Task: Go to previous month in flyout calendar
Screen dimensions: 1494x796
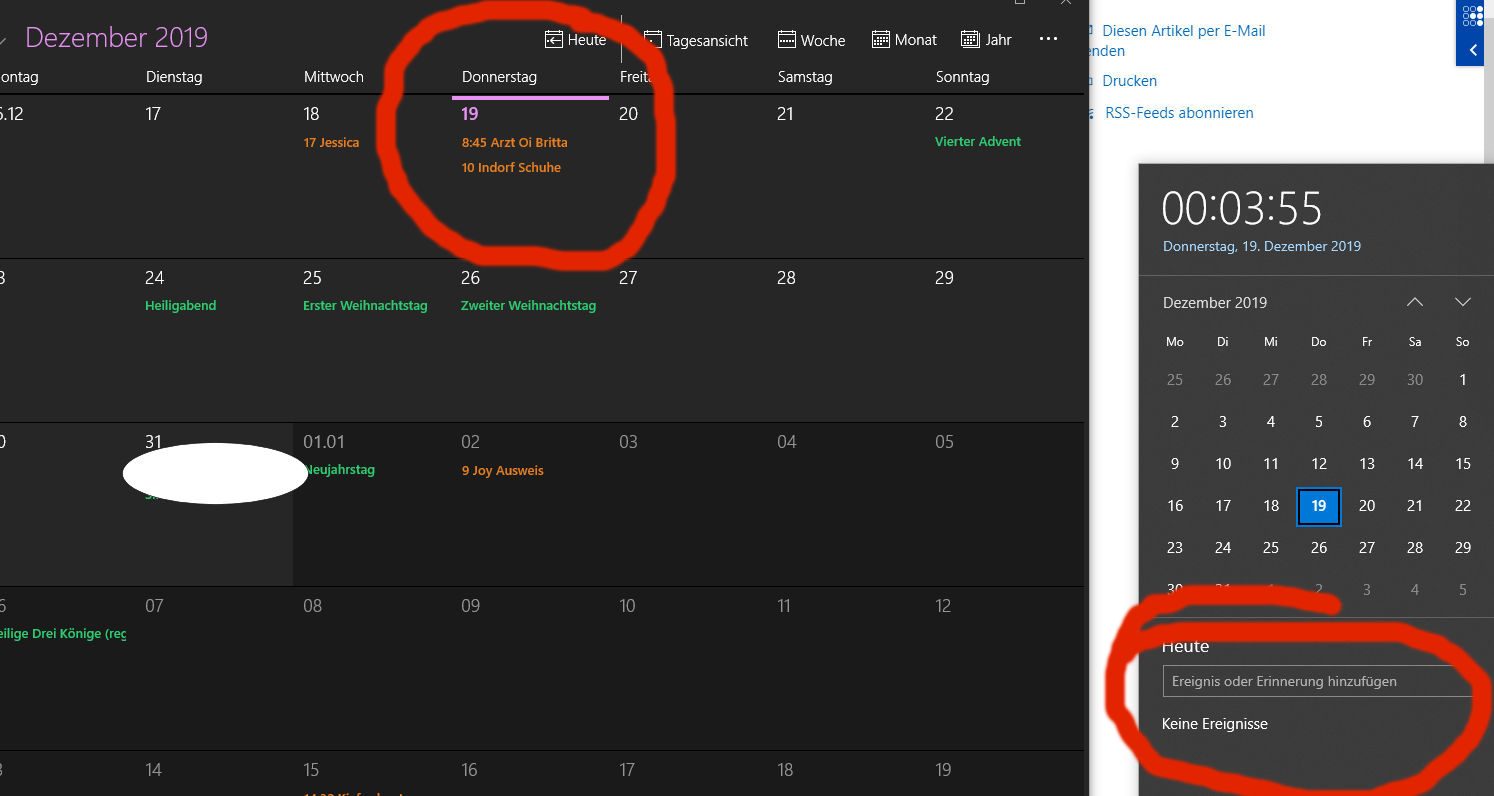Action: 1414,302
